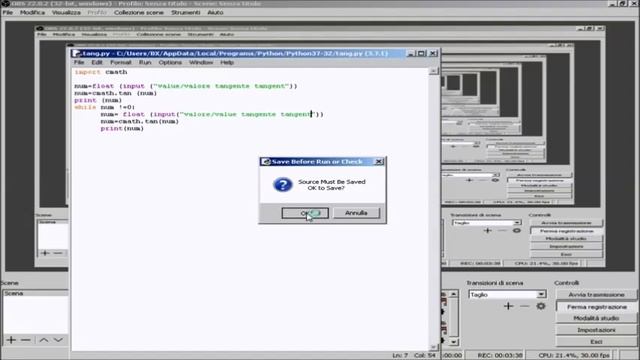Click the Col: 54 indicator in IDLE
The height and width of the screenshot is (360, 640).
tap(425, 356)
